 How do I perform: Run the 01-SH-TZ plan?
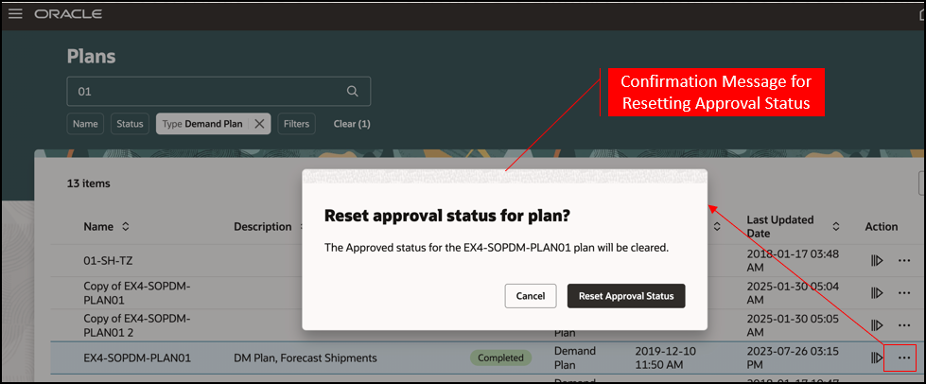point(877,261)
